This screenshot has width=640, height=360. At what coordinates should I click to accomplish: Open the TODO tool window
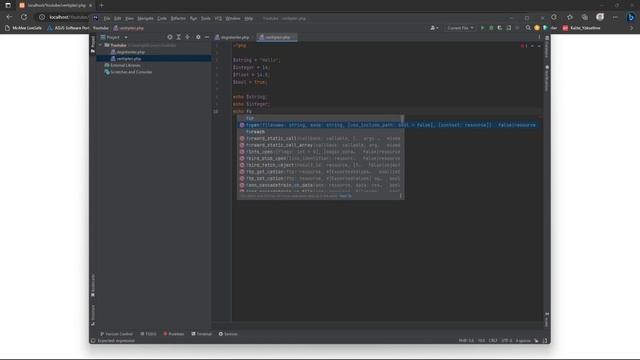[149, 334]
